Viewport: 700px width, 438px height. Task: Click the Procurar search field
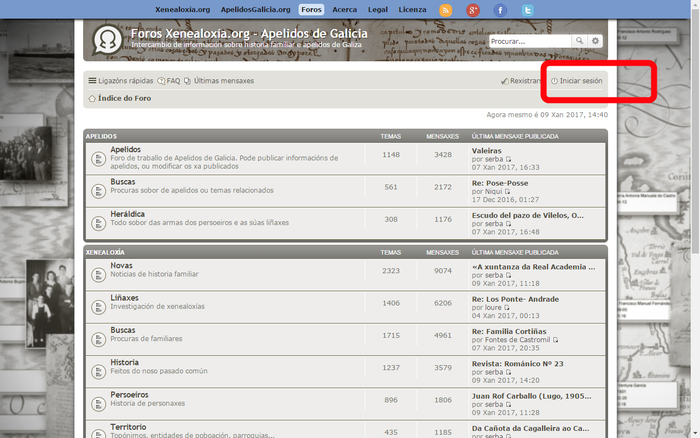[x=529, y=41]
